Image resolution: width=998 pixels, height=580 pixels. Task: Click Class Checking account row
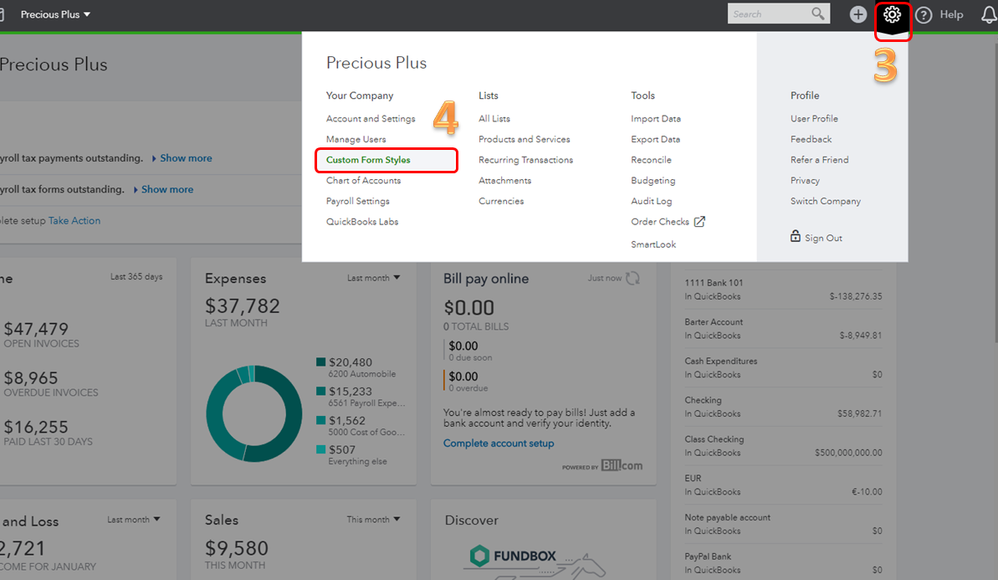[x=783, y=446]
